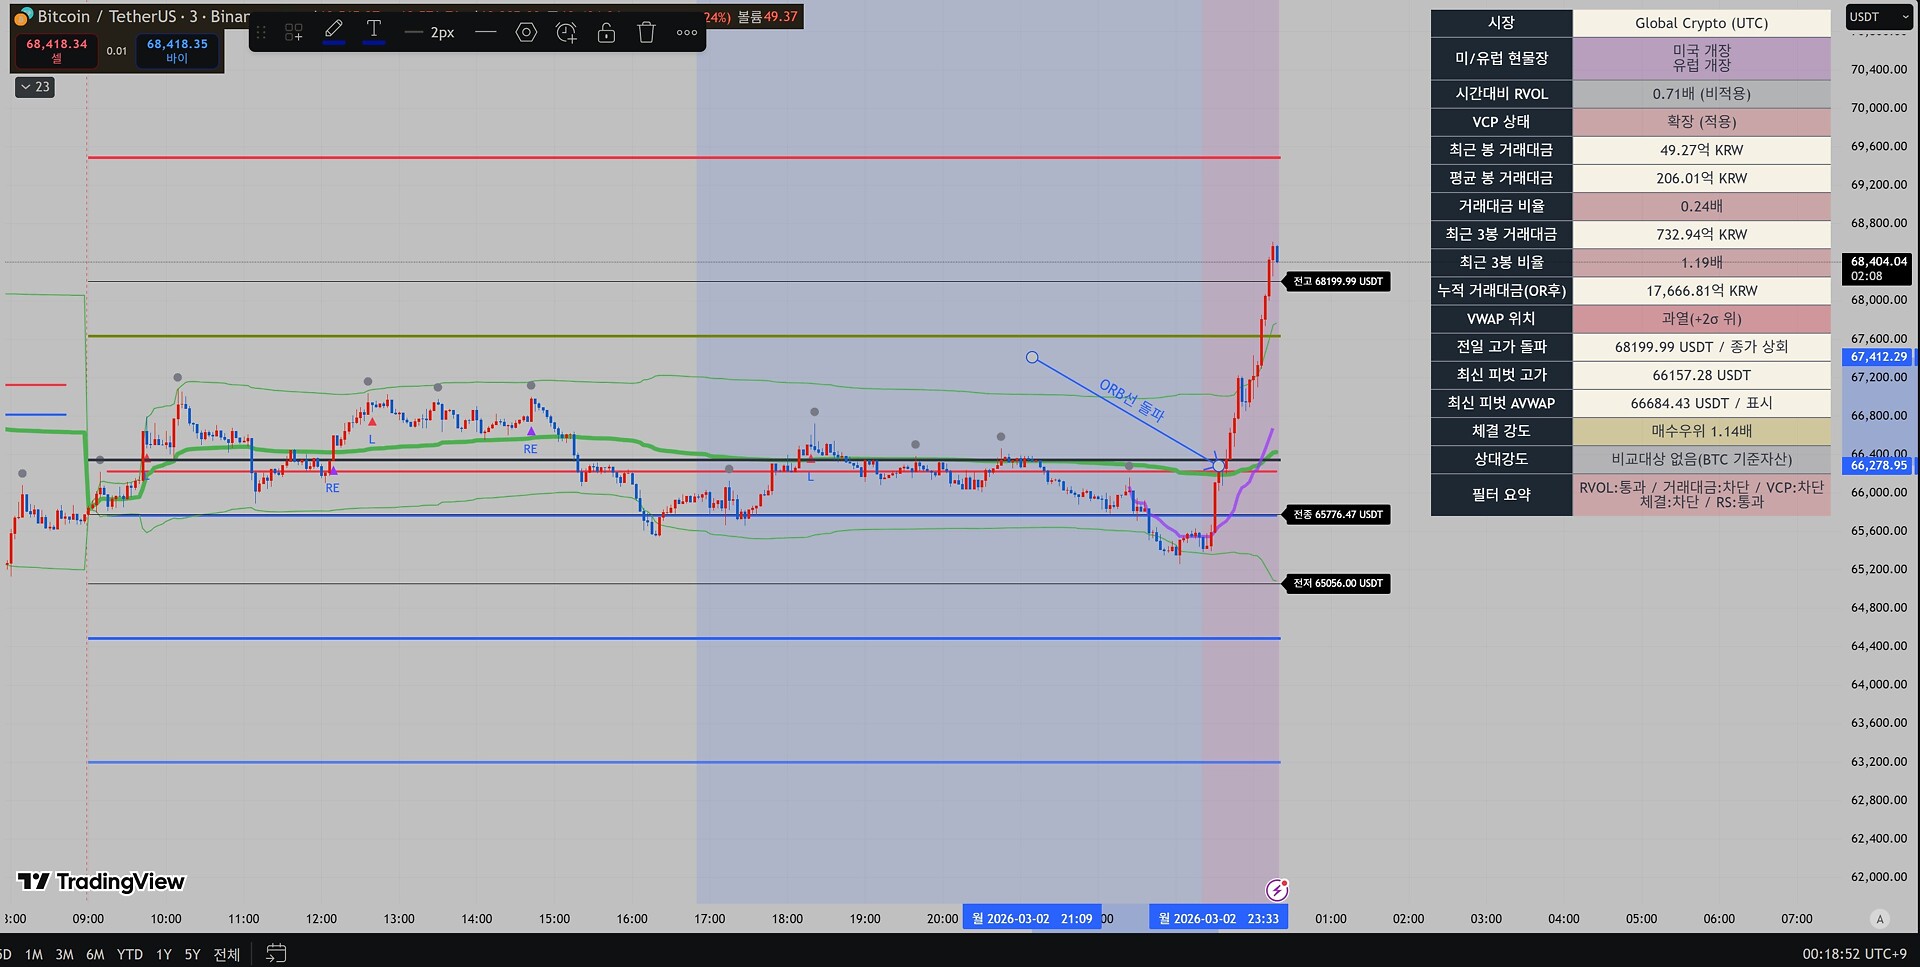Click the 17,666.81억 KRW cumulative value

tap(1701, 291)
